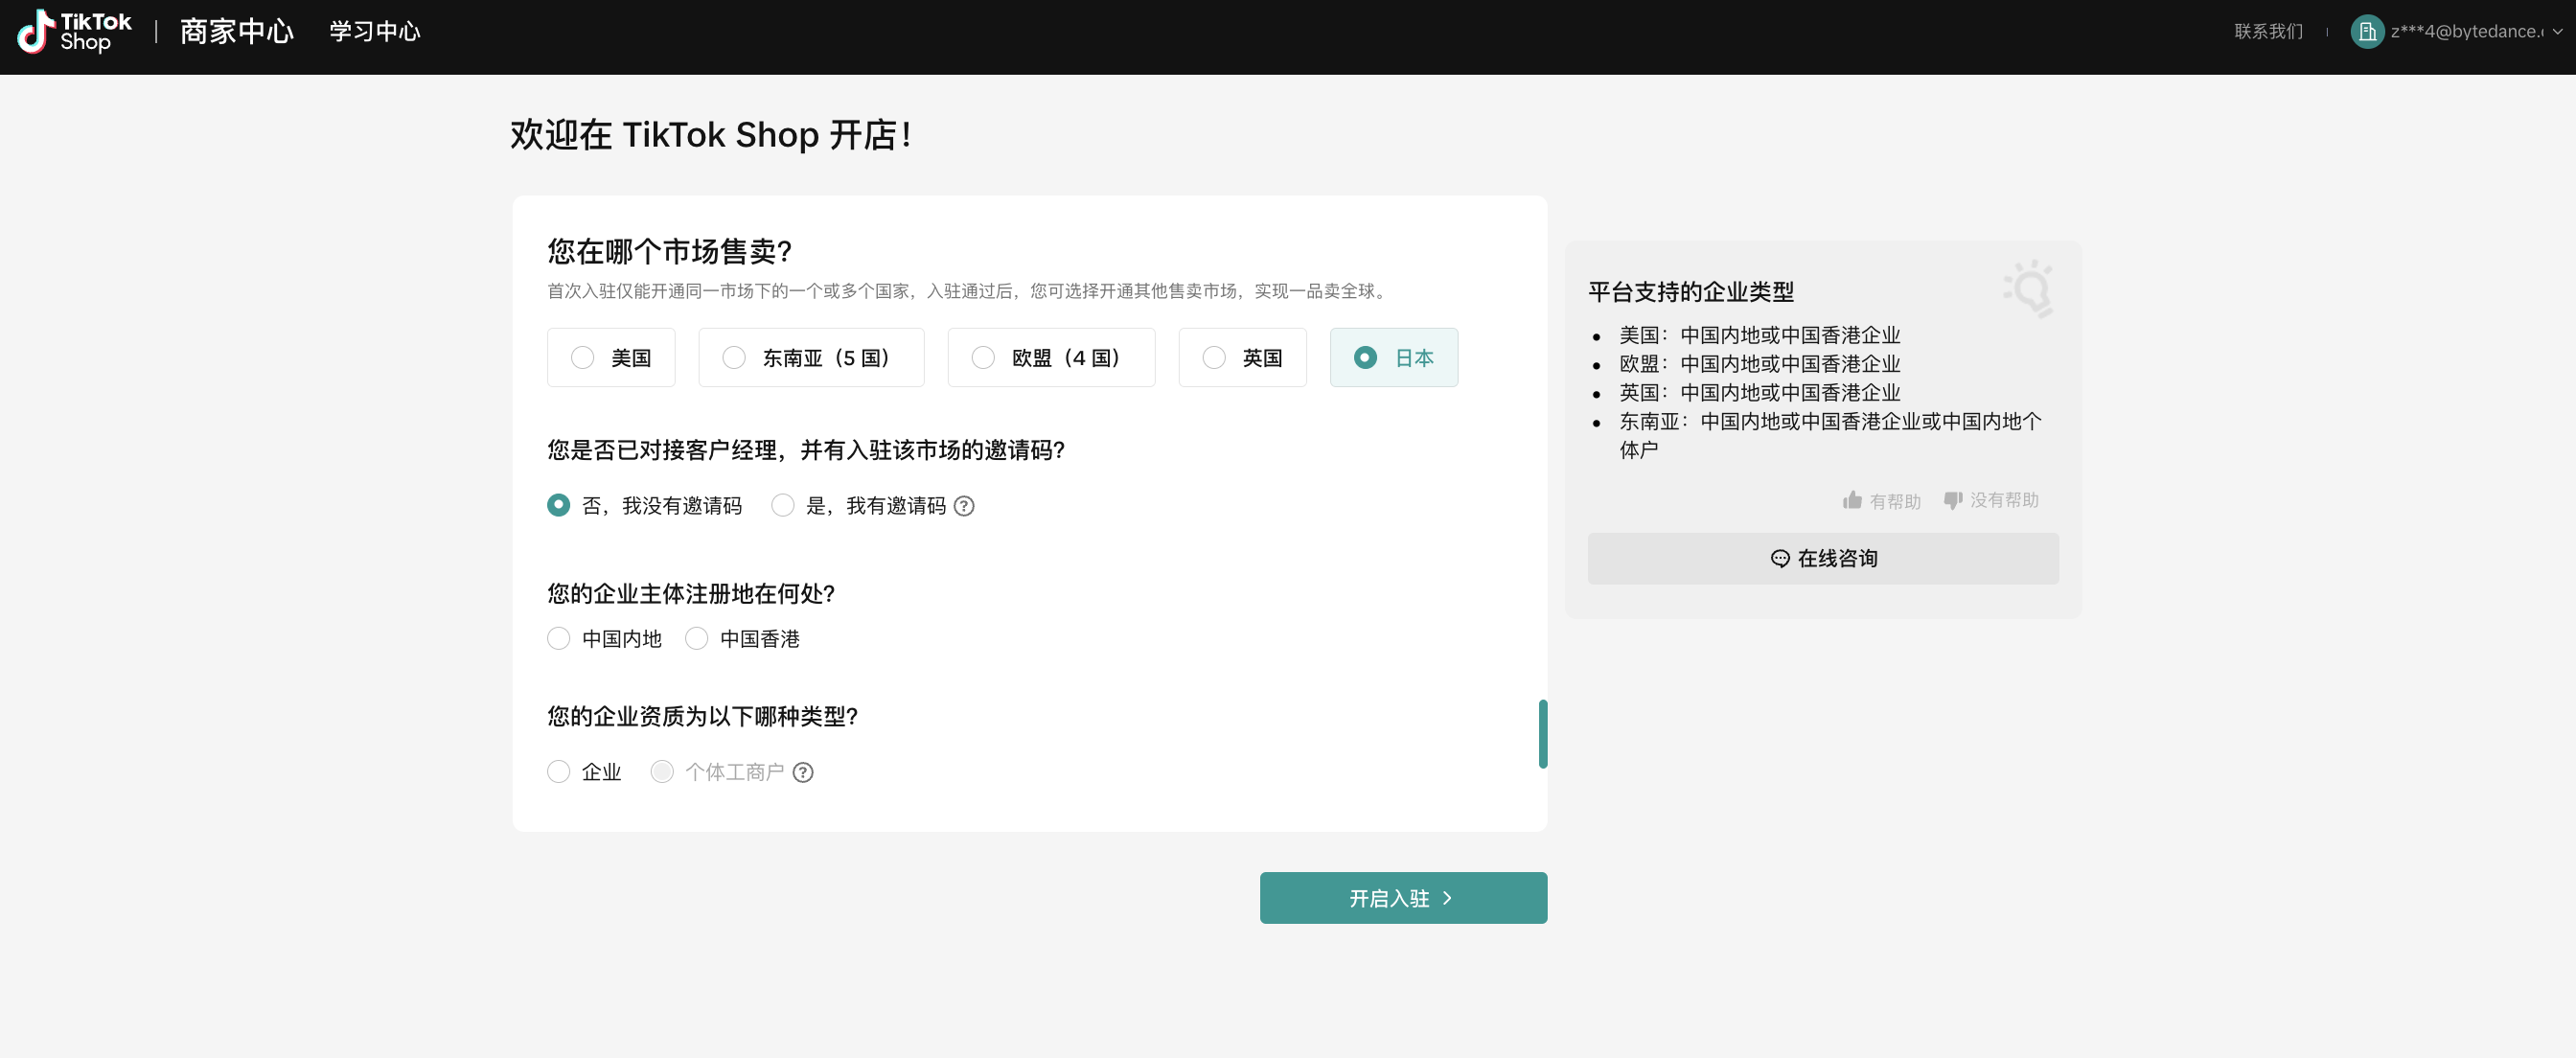Click the form panel scrollbar
2576x1058 pixels.
[x=1542, y=734]
